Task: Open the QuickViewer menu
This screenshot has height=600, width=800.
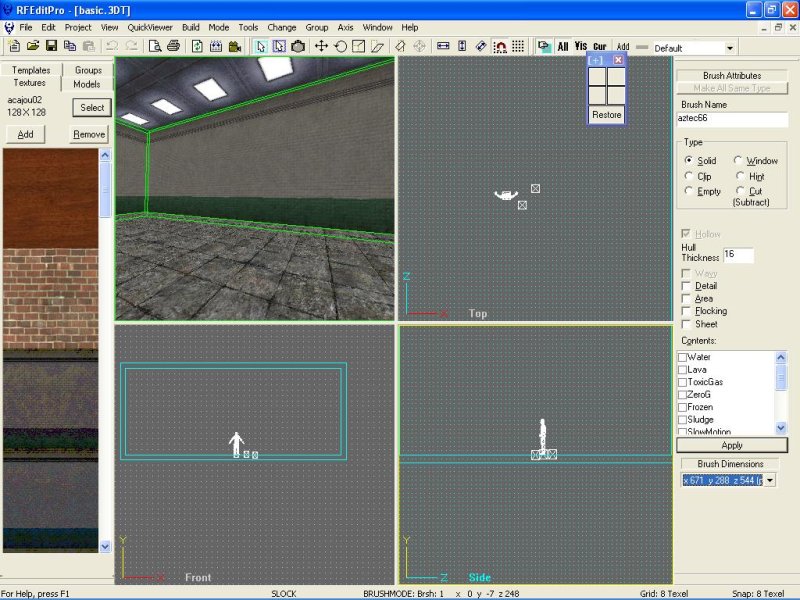Action: 149,27
